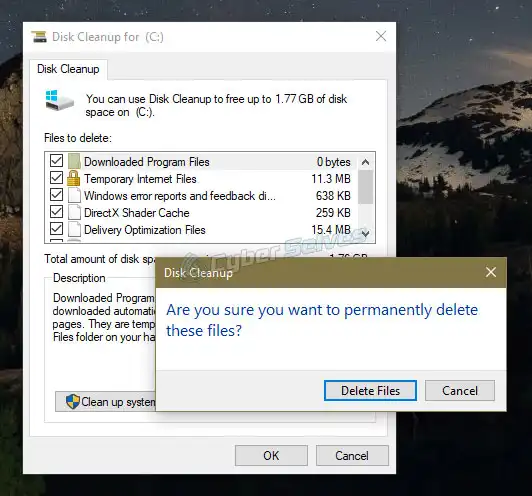The image size is (532, 496).
Task: Click the Disk Cleanup title bar icon
Action: pyautogui.click(x=39, y=37)
